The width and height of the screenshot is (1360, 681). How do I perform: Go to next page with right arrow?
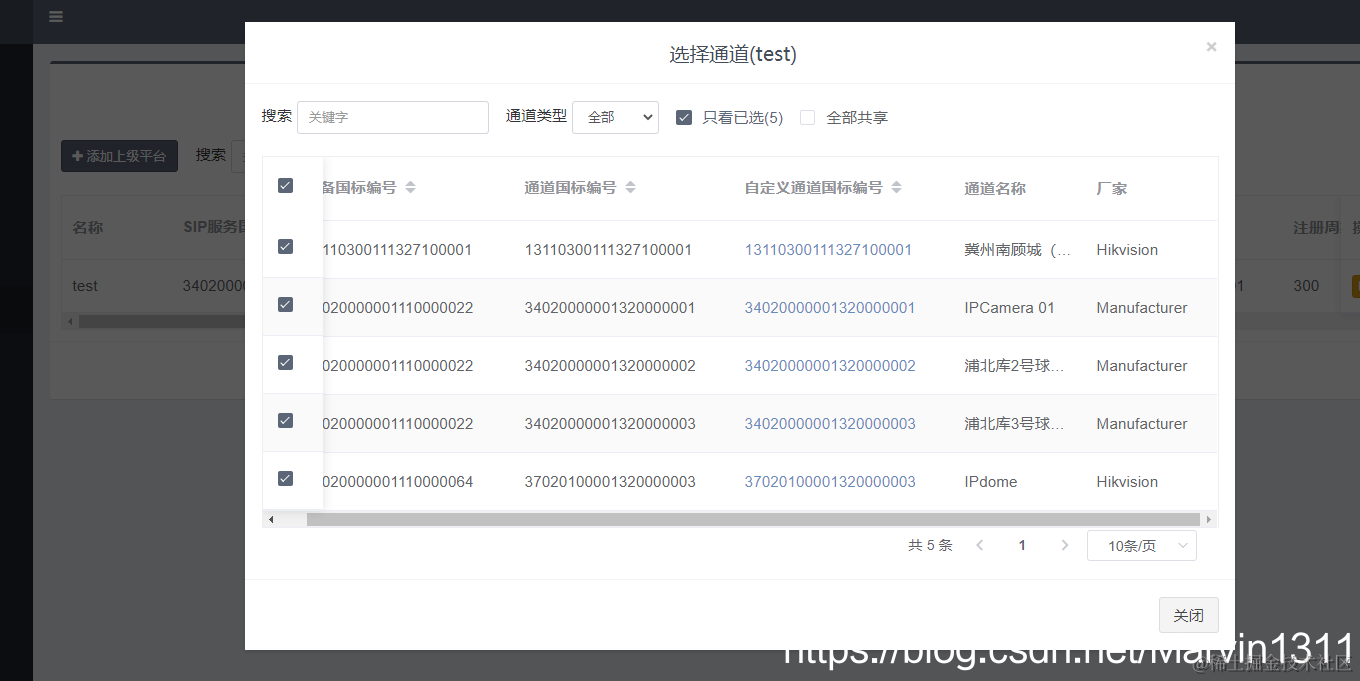pos(1064,545)
